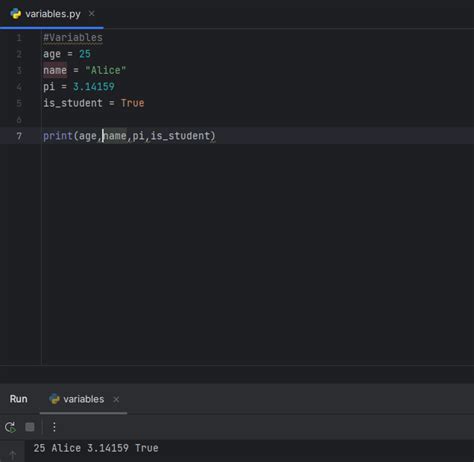Image resolution: width=474 pixels, height=462 pixels.
Task: Click line number 7 in the gutter
Action: (19, 136)
